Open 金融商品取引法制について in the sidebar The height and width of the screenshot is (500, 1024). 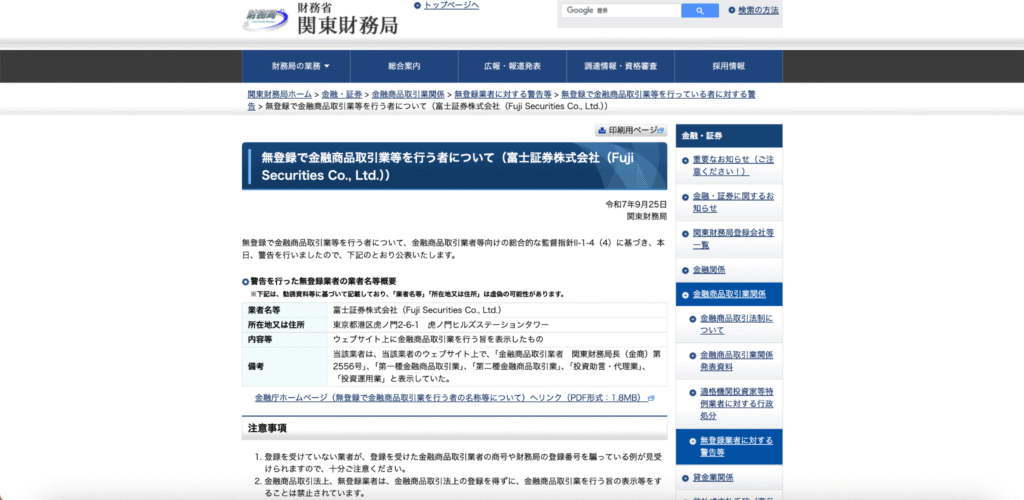[x=736, y=324]
